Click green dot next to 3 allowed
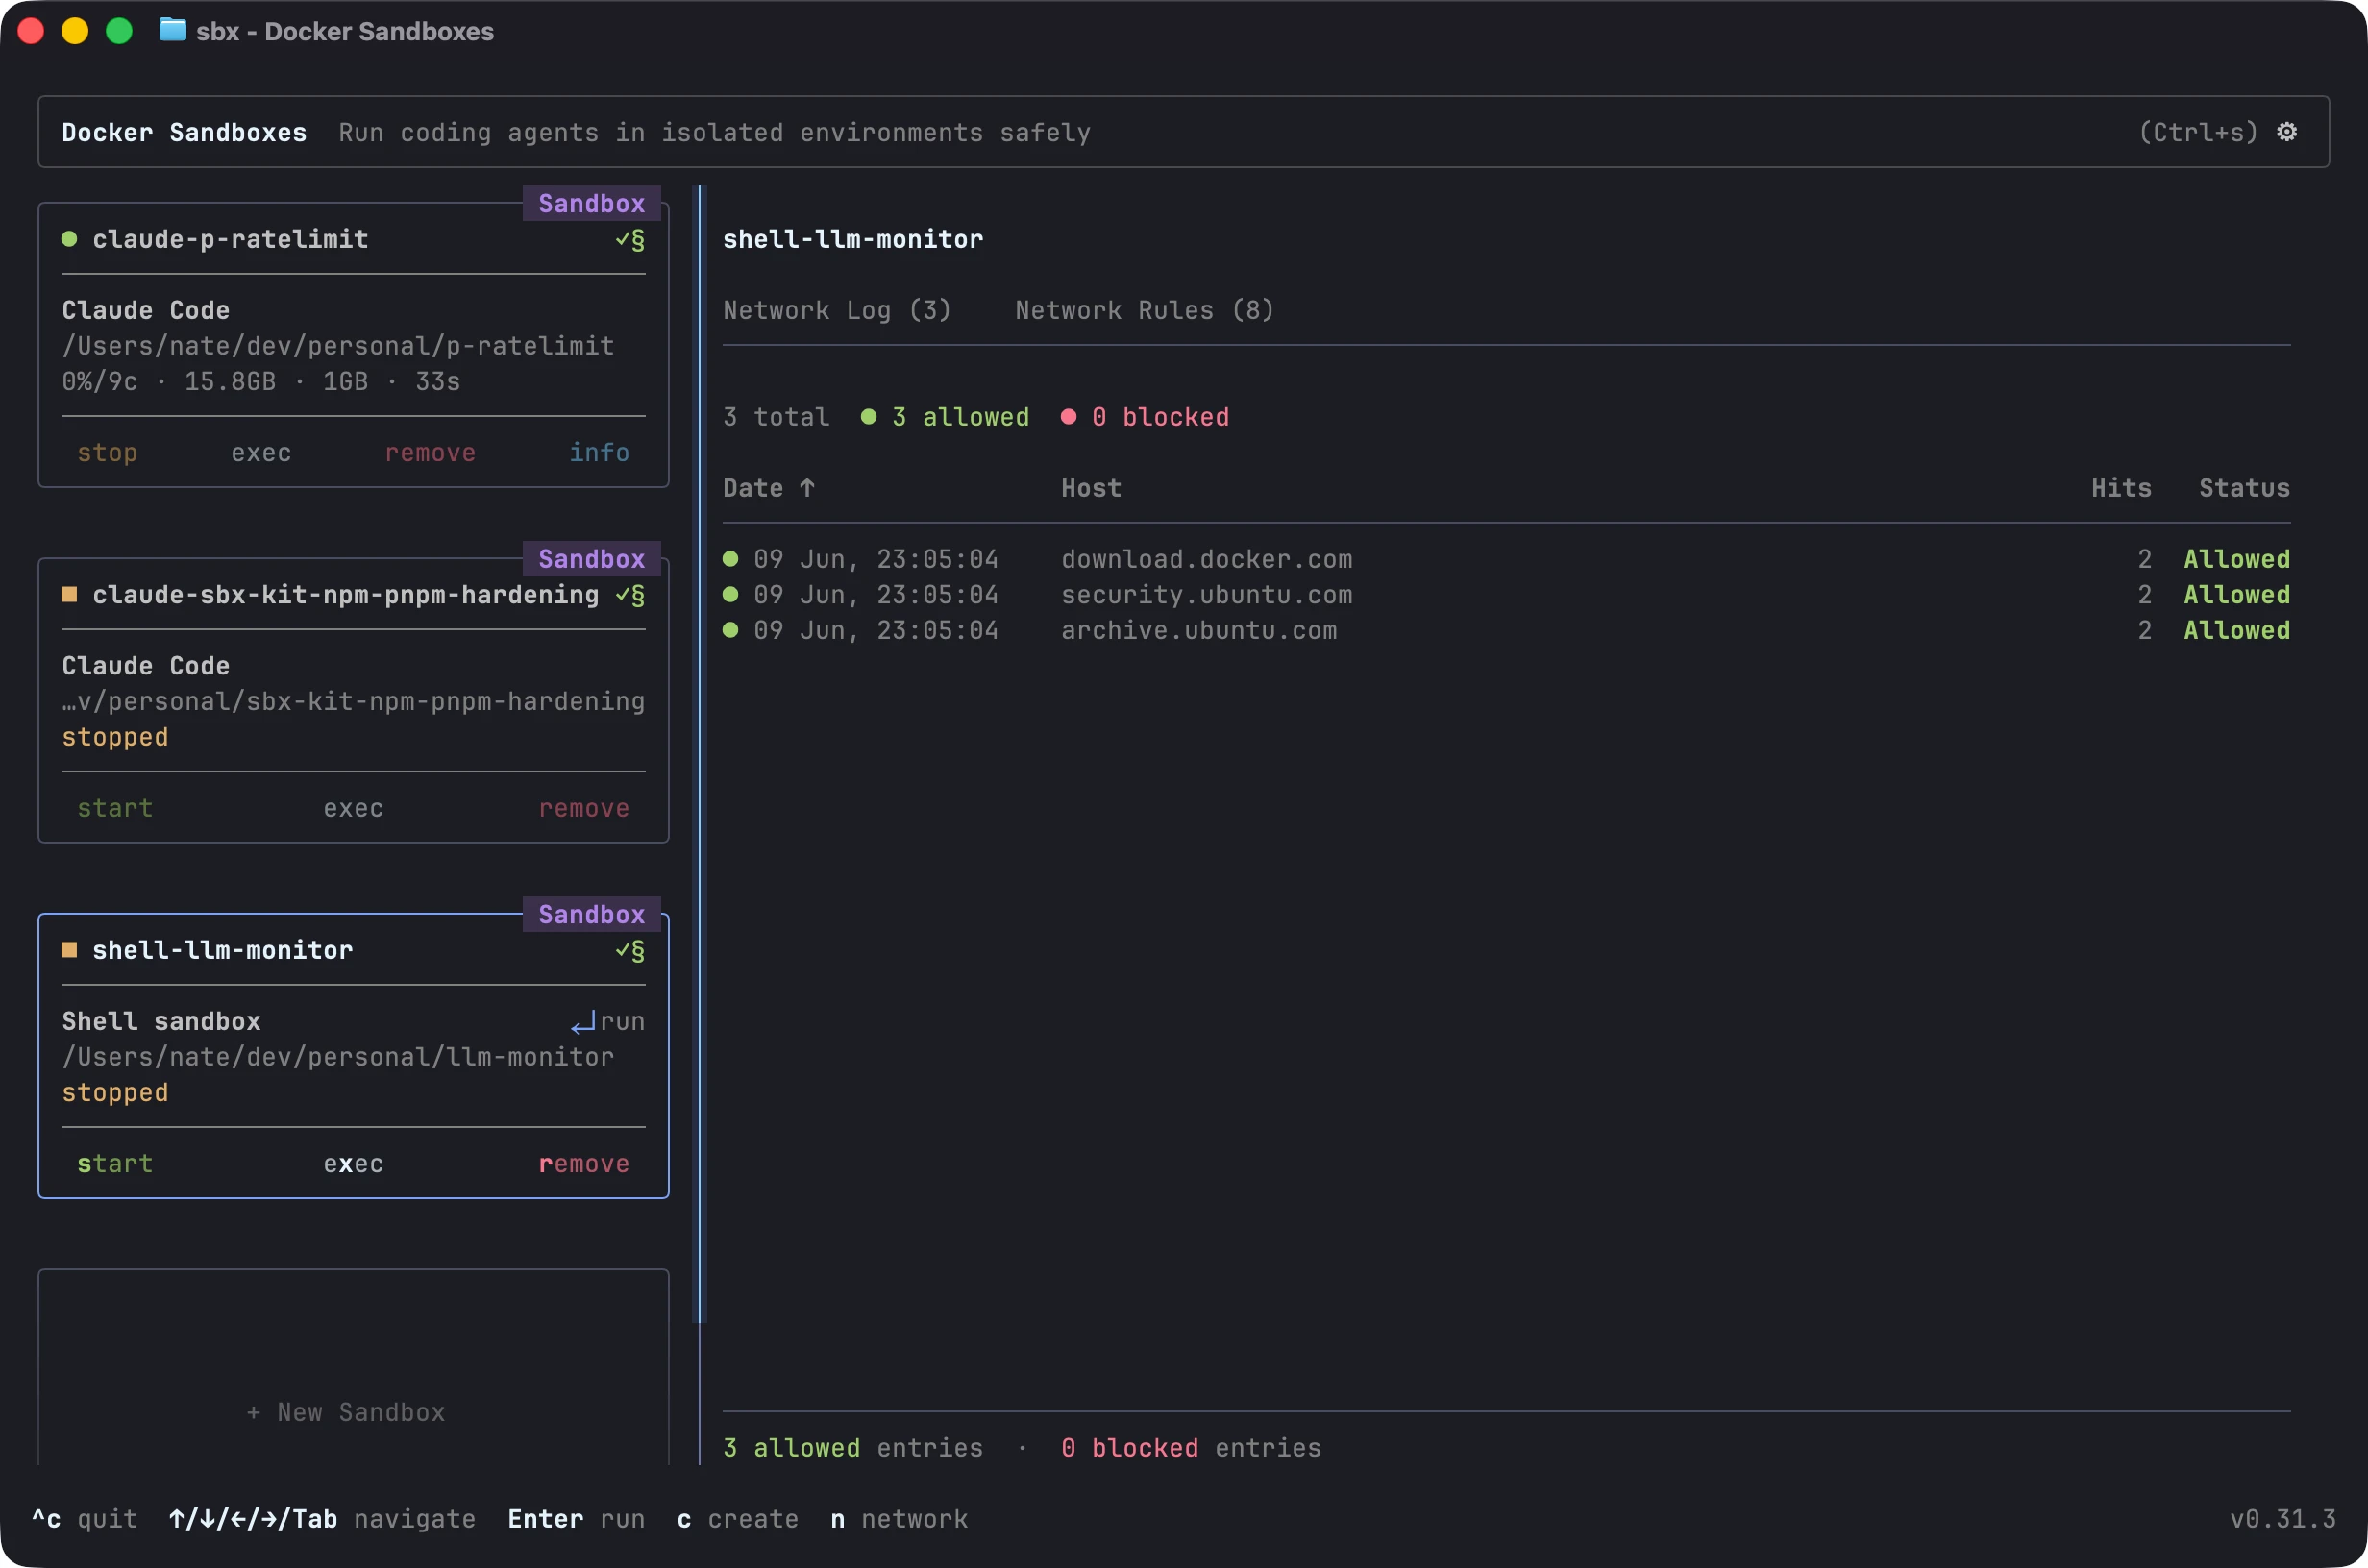The height and width of the screenshot is (1568, 2368). (x=869, y=417)
